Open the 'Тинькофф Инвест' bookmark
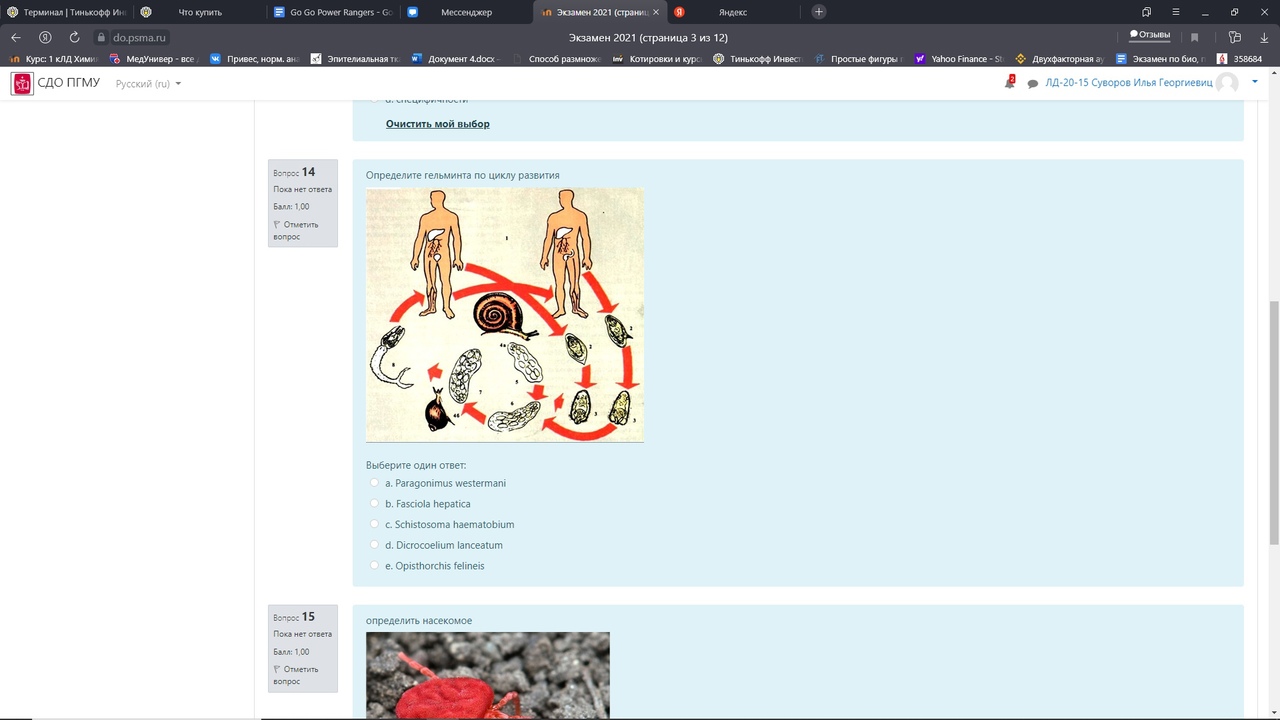The width and height of the screenshot is (1280, 720). [x=757, y=59]
